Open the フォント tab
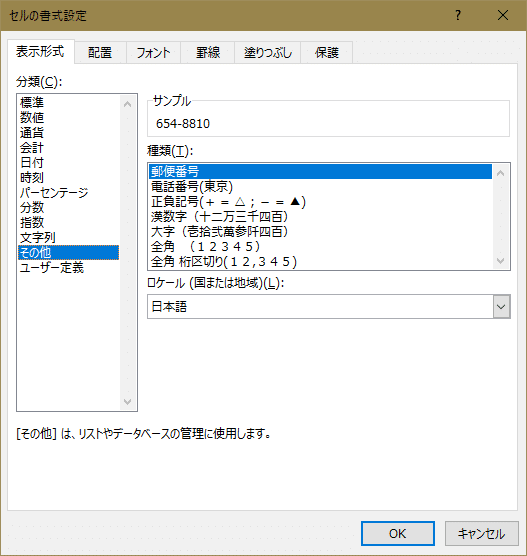Screen dimensions: 527x556 153,53
